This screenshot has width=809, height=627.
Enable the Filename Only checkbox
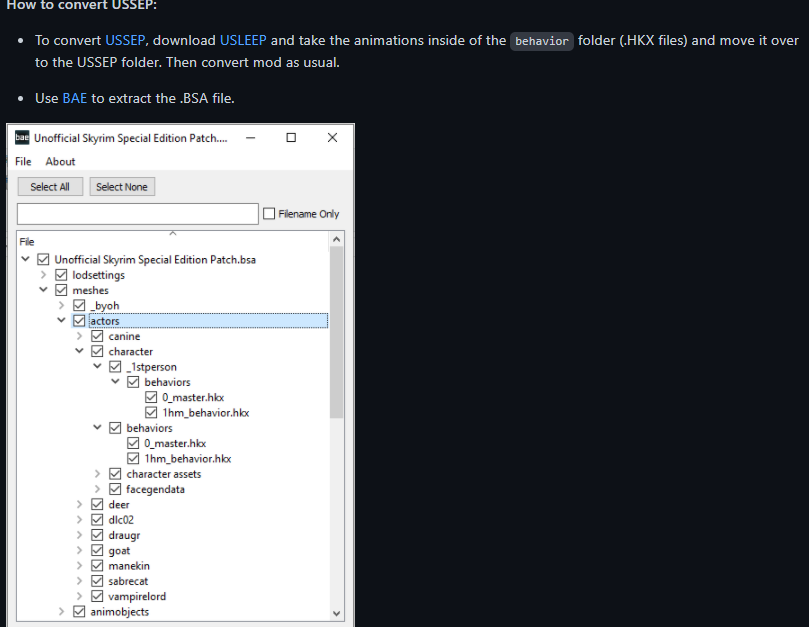click(269, 214)
